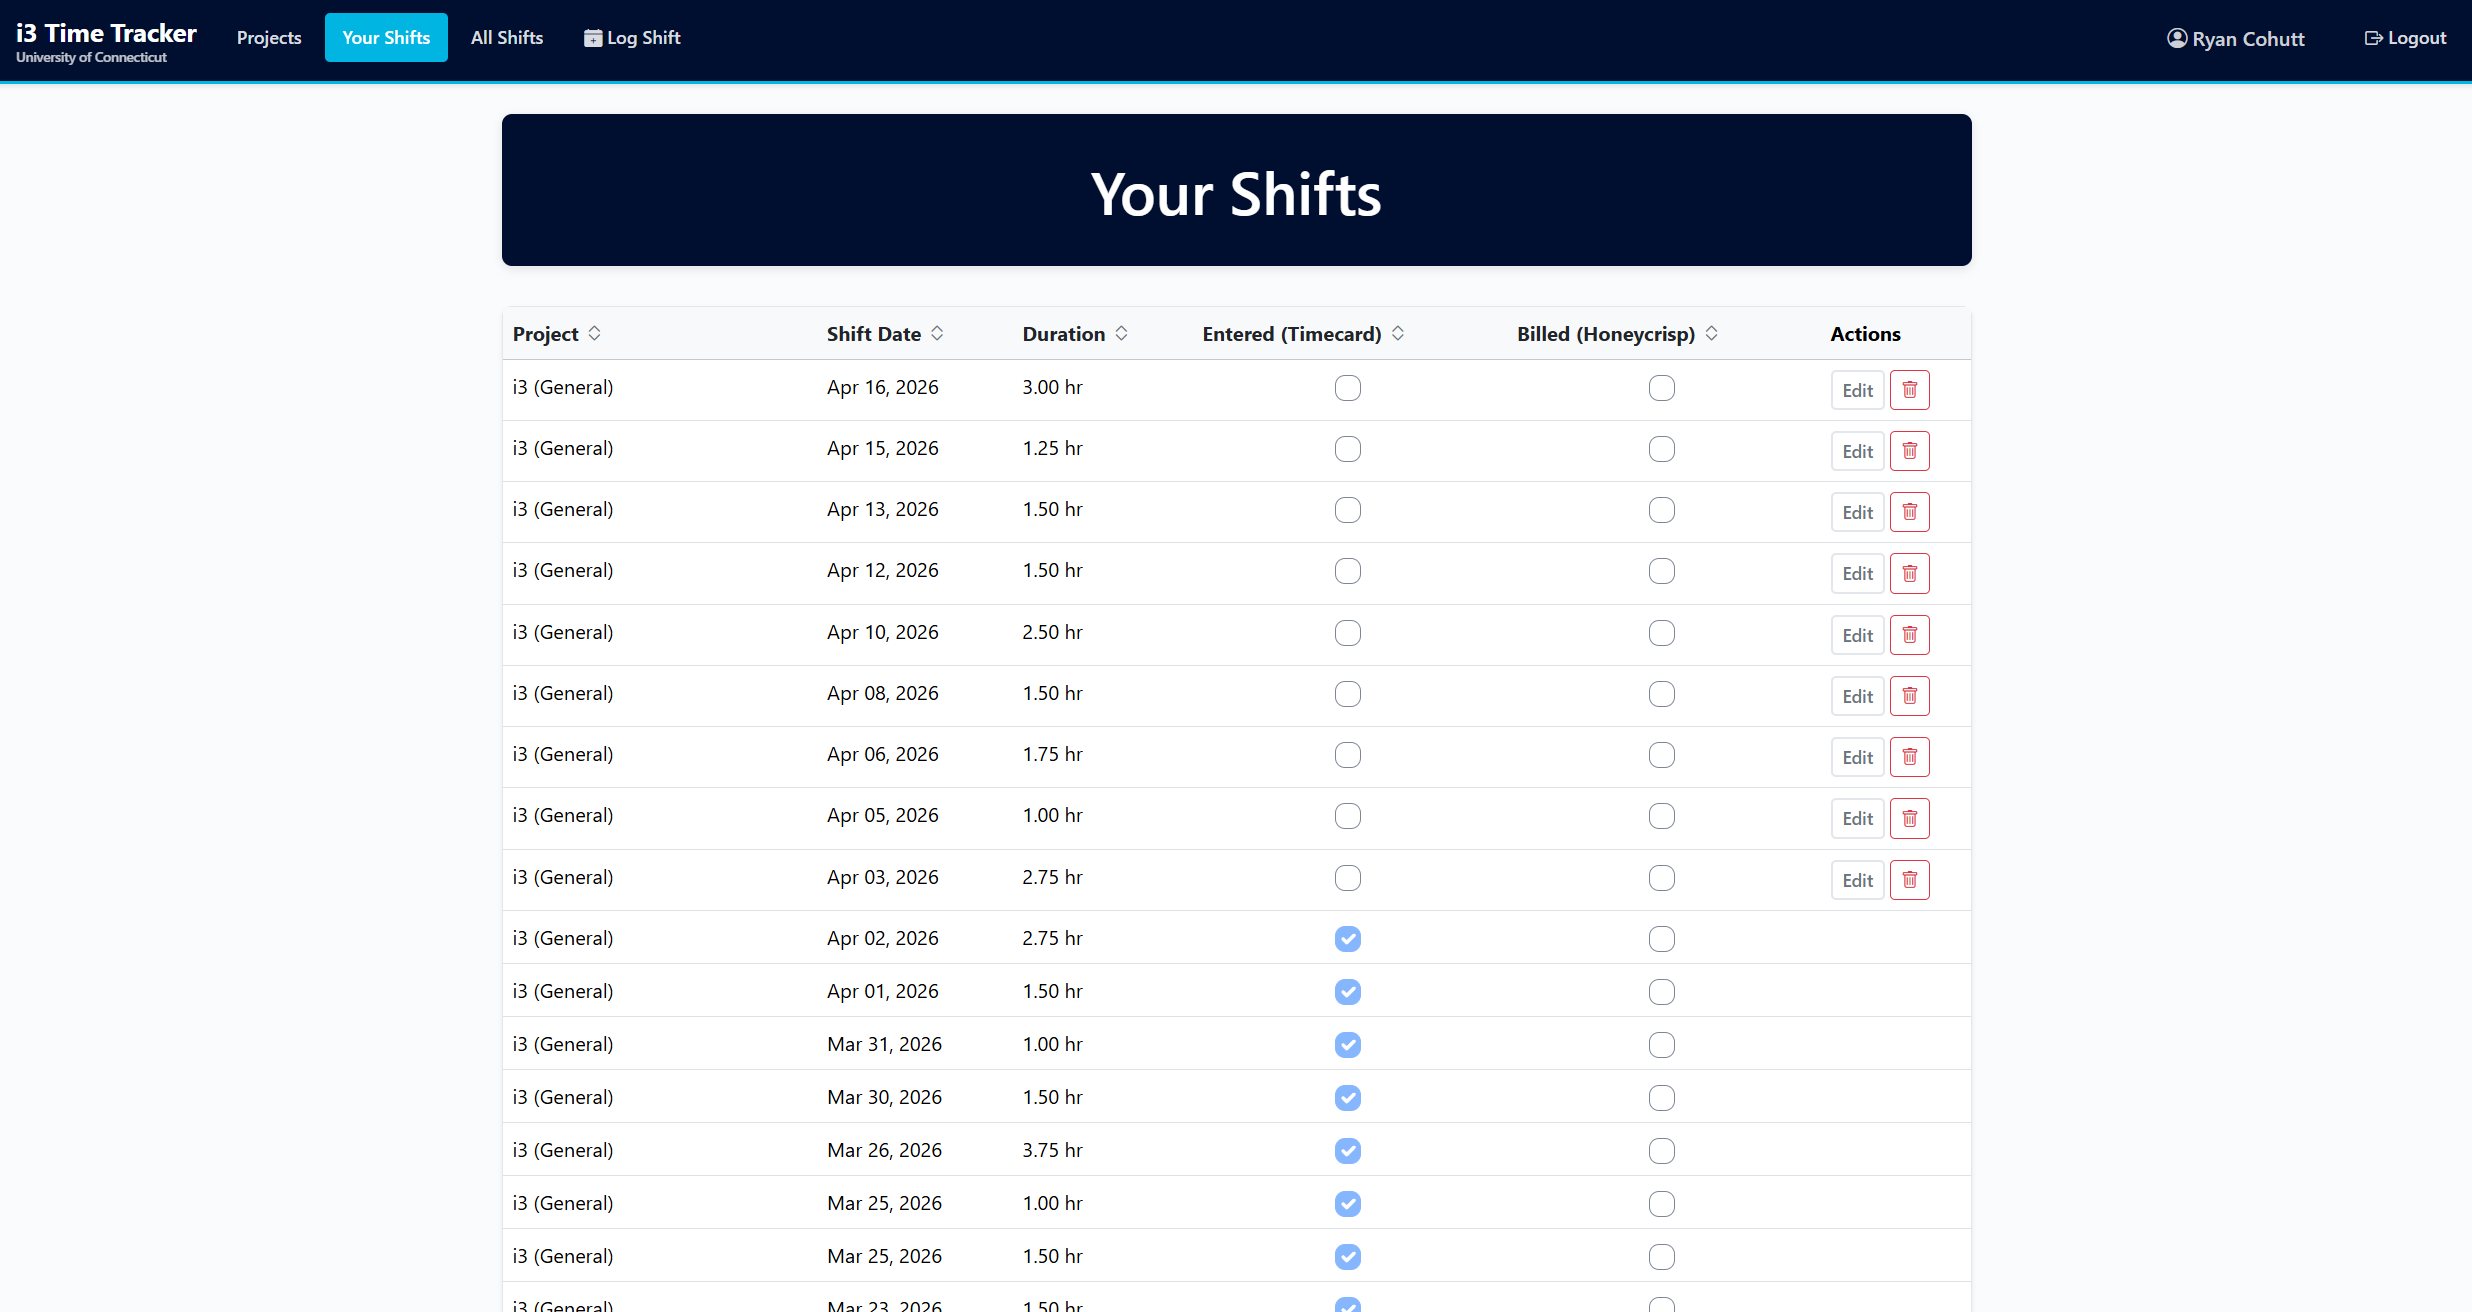2472x1312 pixels.
Task: Mark Apr 10 shift as Billed (Honeycrisp)
Action: coord(1661,633)
